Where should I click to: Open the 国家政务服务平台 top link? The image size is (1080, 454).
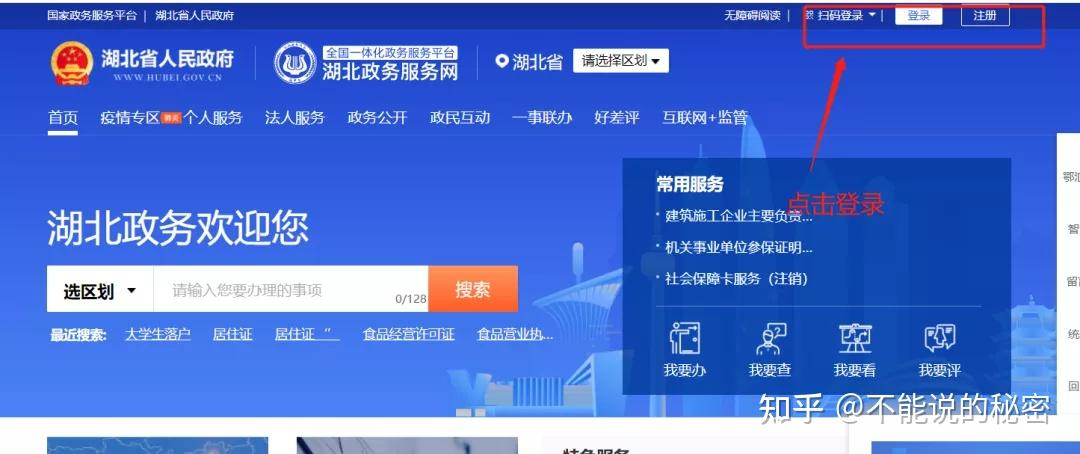click(92, 16)
